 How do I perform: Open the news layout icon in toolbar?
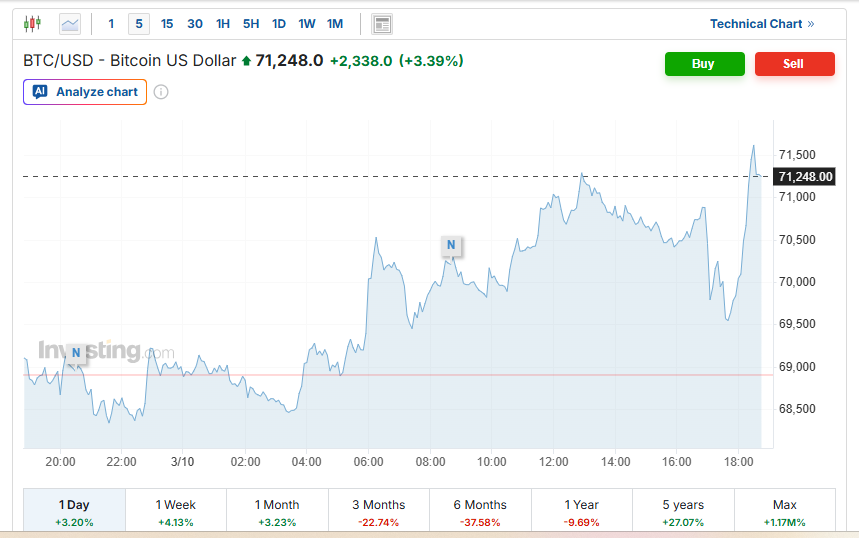[x=381, y=24]
